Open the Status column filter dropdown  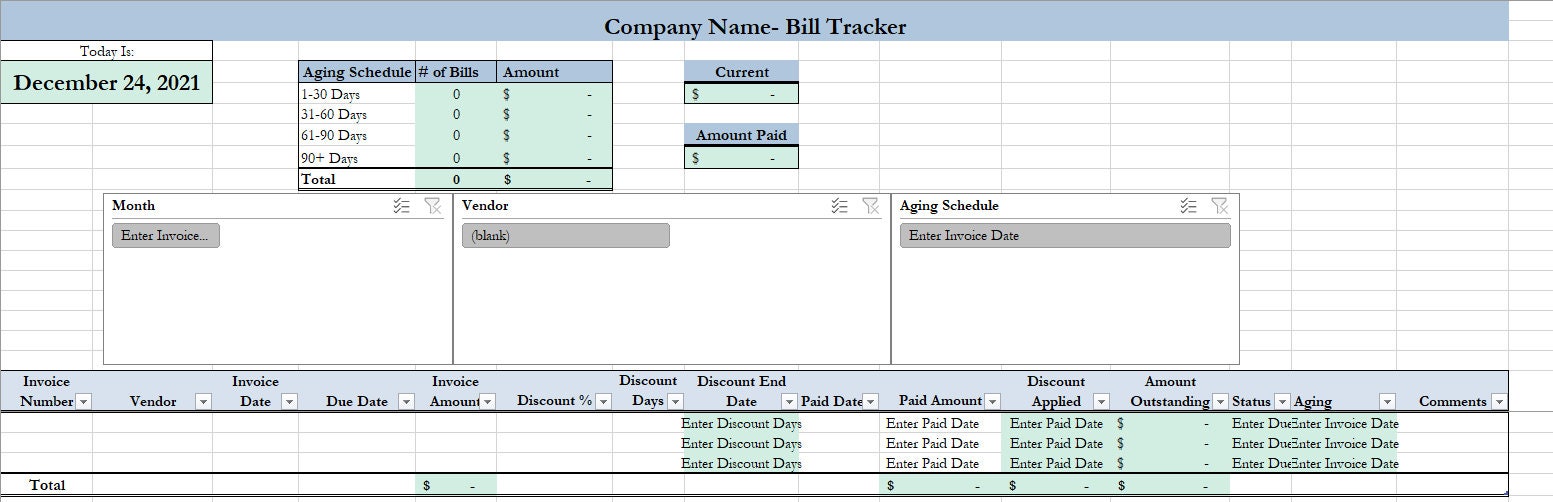coord(1282,402)
